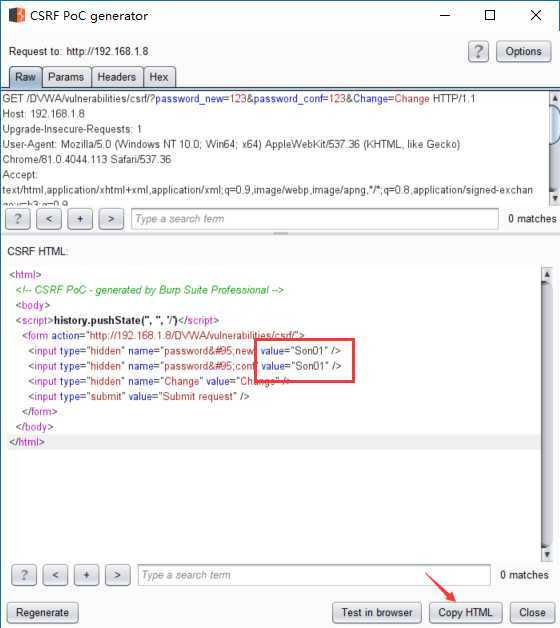Click the request pane scrollbar up arrow

click(x=555, y=98)
